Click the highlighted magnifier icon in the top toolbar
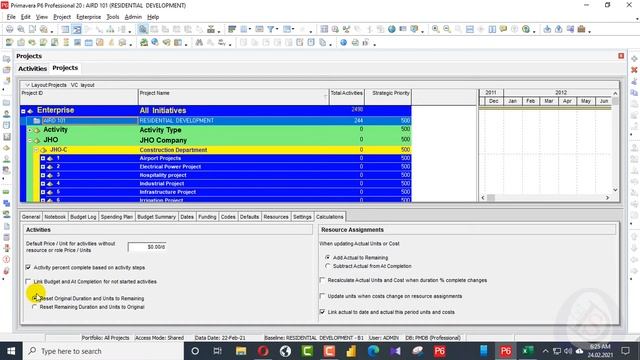 [142, 29]
